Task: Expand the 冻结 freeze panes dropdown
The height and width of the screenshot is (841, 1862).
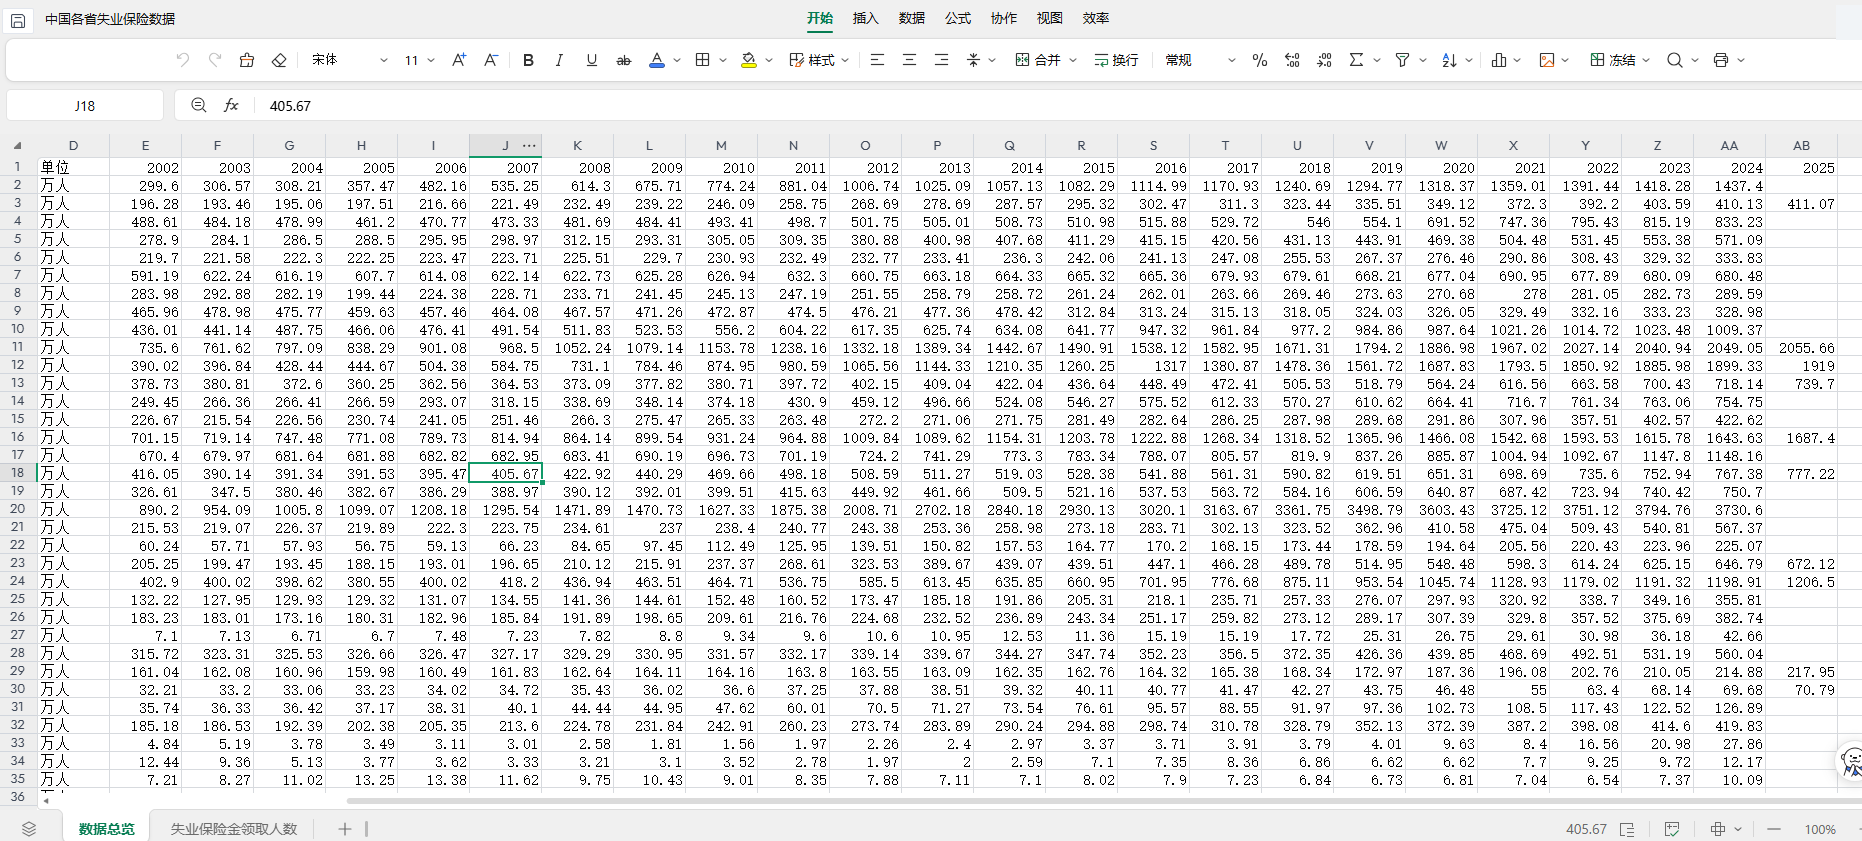Action: tap(1646, 60)
